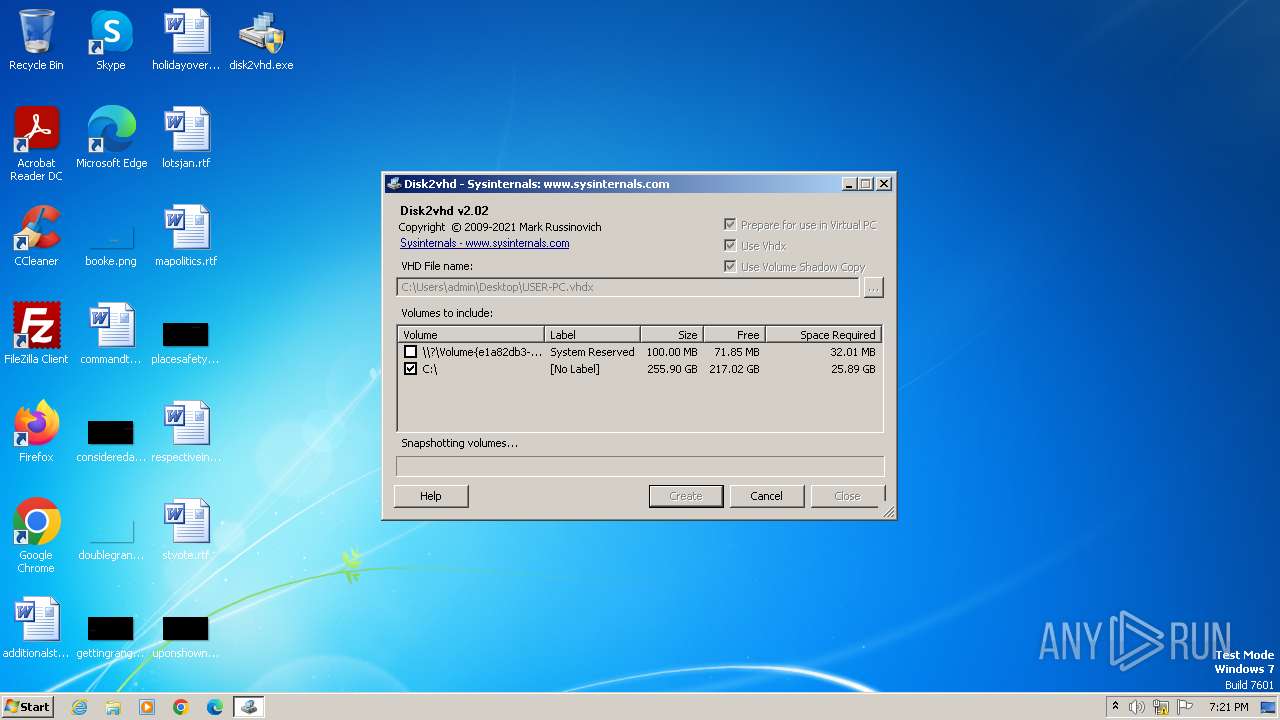Open FileZilla Client shortcut
This screenshot has height=720, width=1280.
(x=36, y=334)
